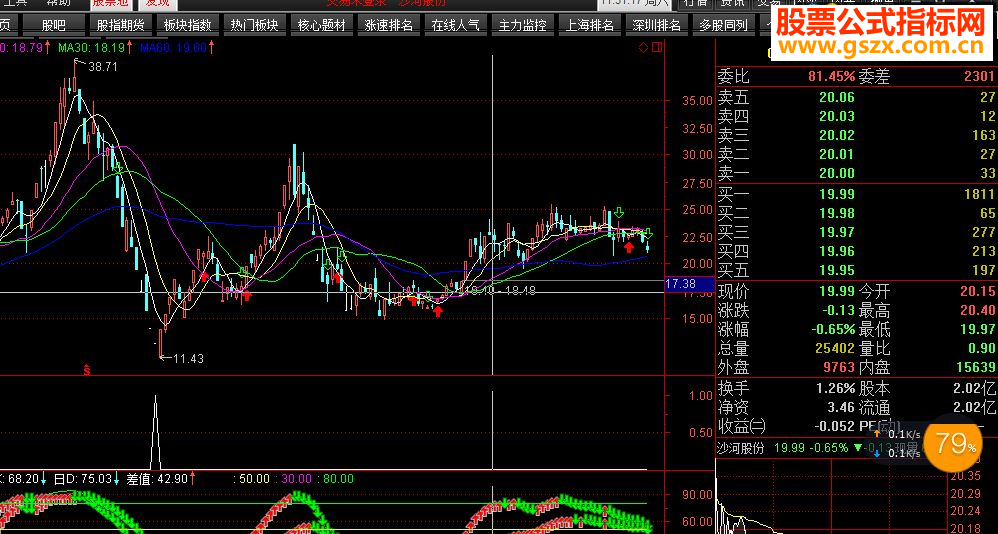Open 板块指数 from the toolbar

click(187, 25)
